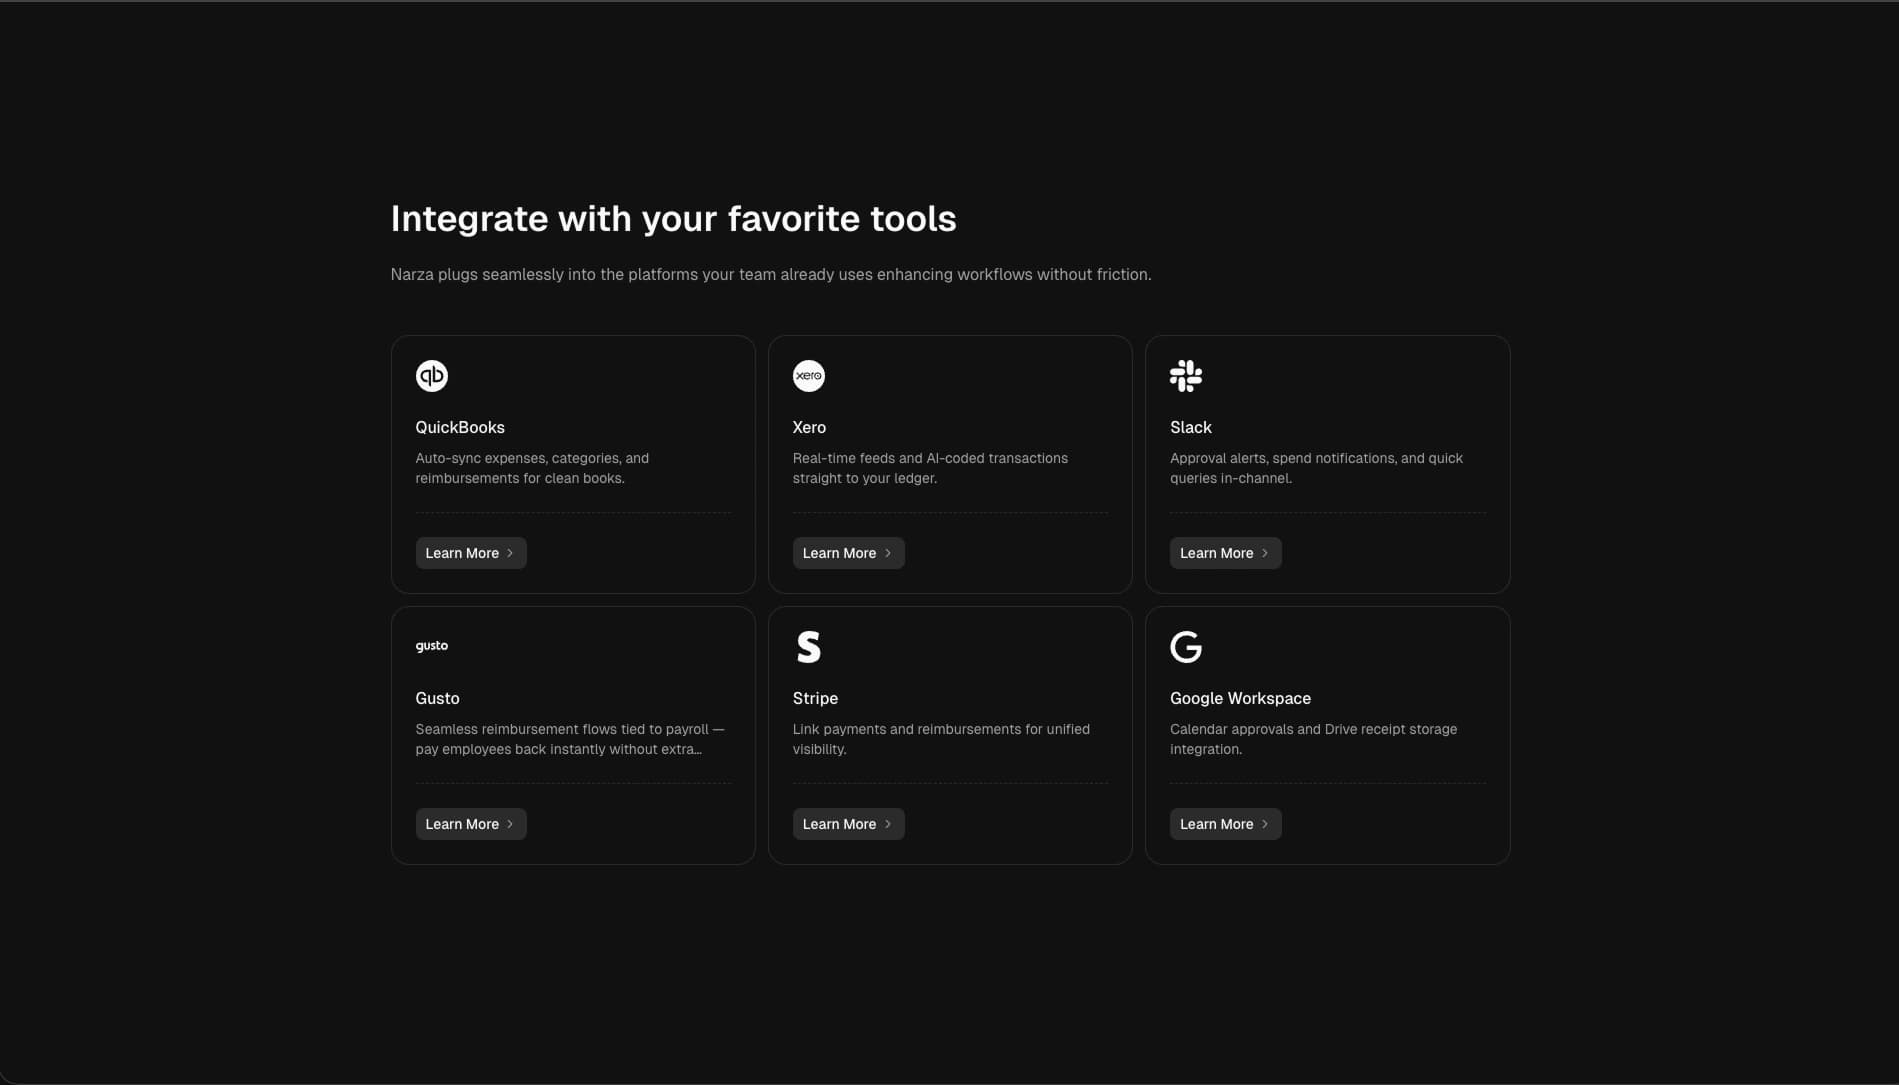Click the 'Real-time feeds' Xero description

pos(930,468)
